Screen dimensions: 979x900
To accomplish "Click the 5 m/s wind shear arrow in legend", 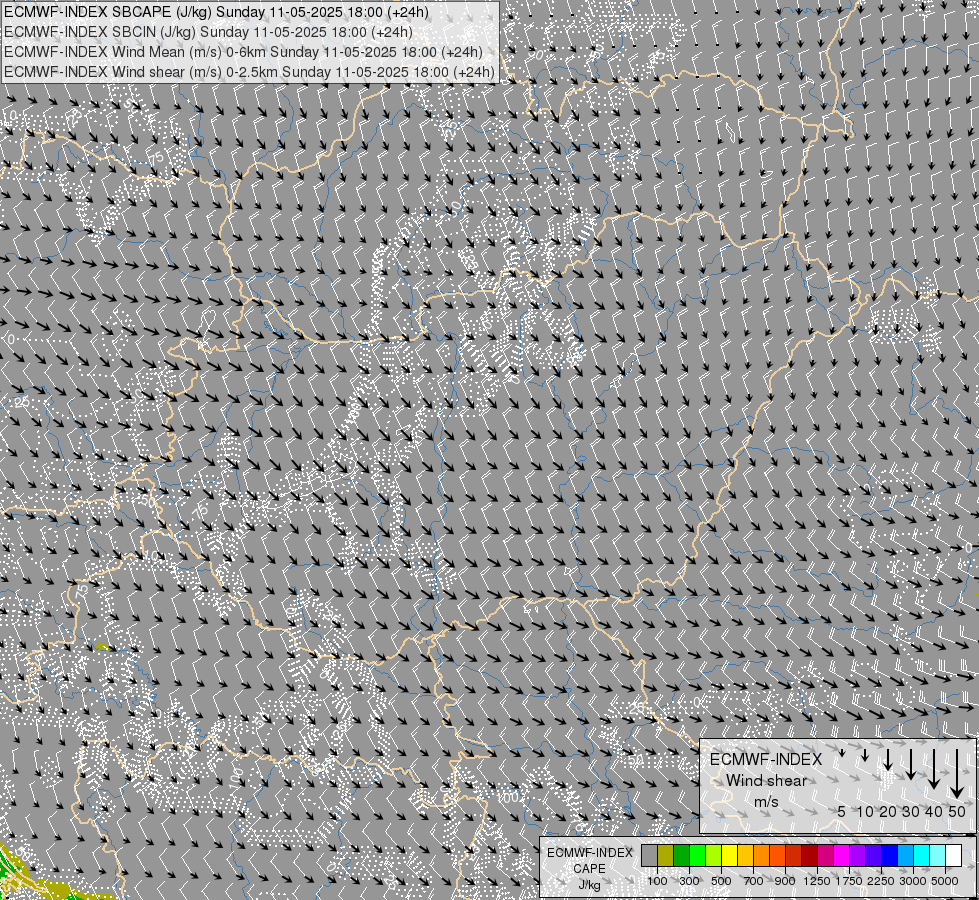I will point(842,753).
